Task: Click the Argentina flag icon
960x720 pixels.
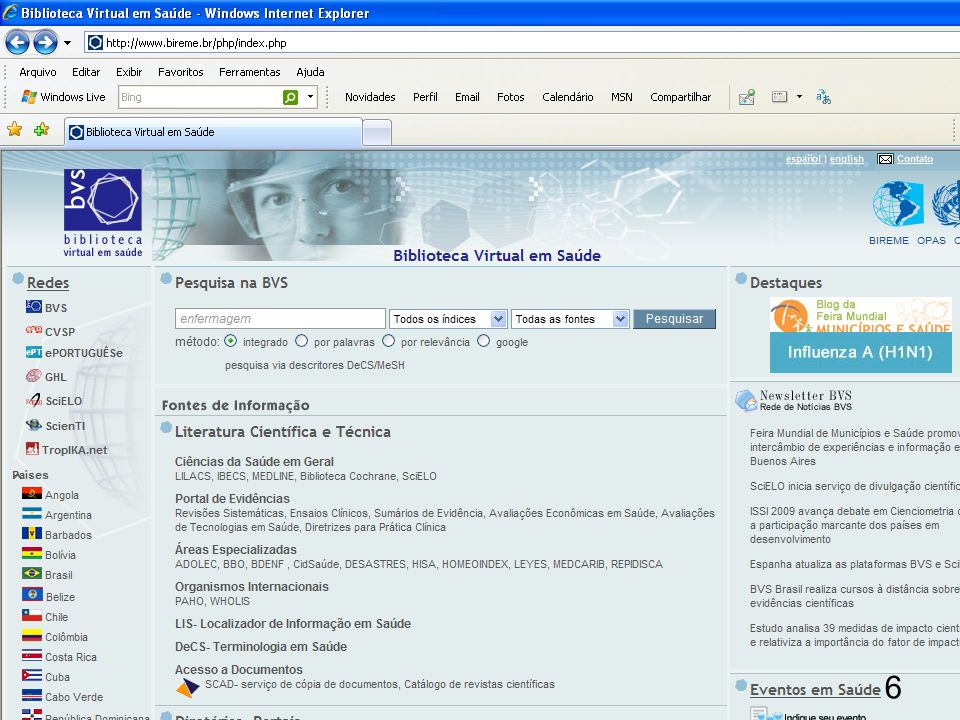Action: tap(32, 513)
